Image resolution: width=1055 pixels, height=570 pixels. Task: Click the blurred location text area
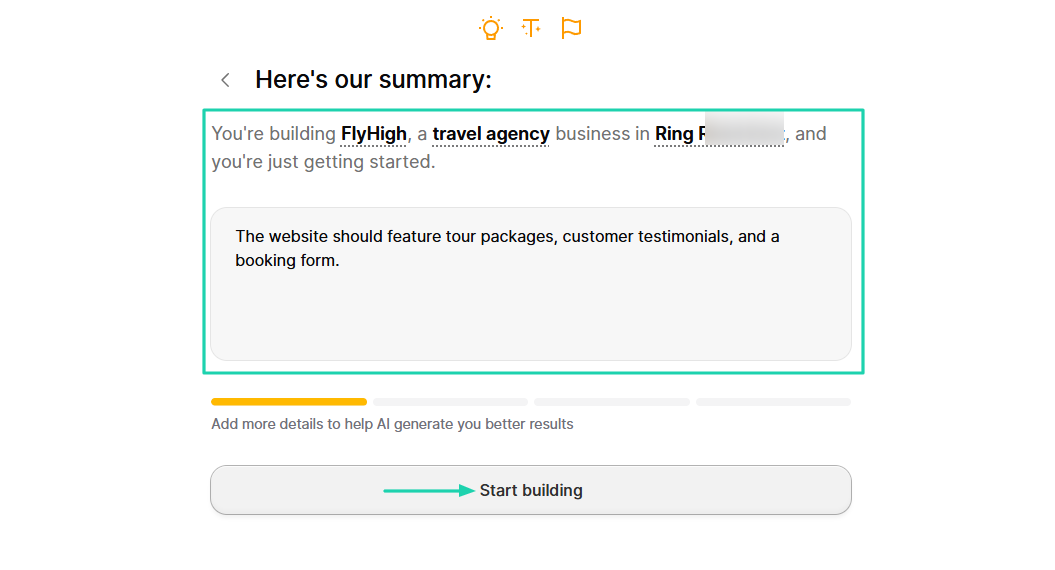point(744,129)
